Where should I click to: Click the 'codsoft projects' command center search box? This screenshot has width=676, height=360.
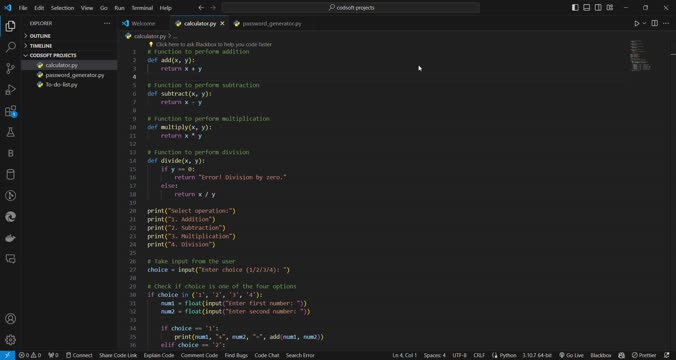coord(351,8)
